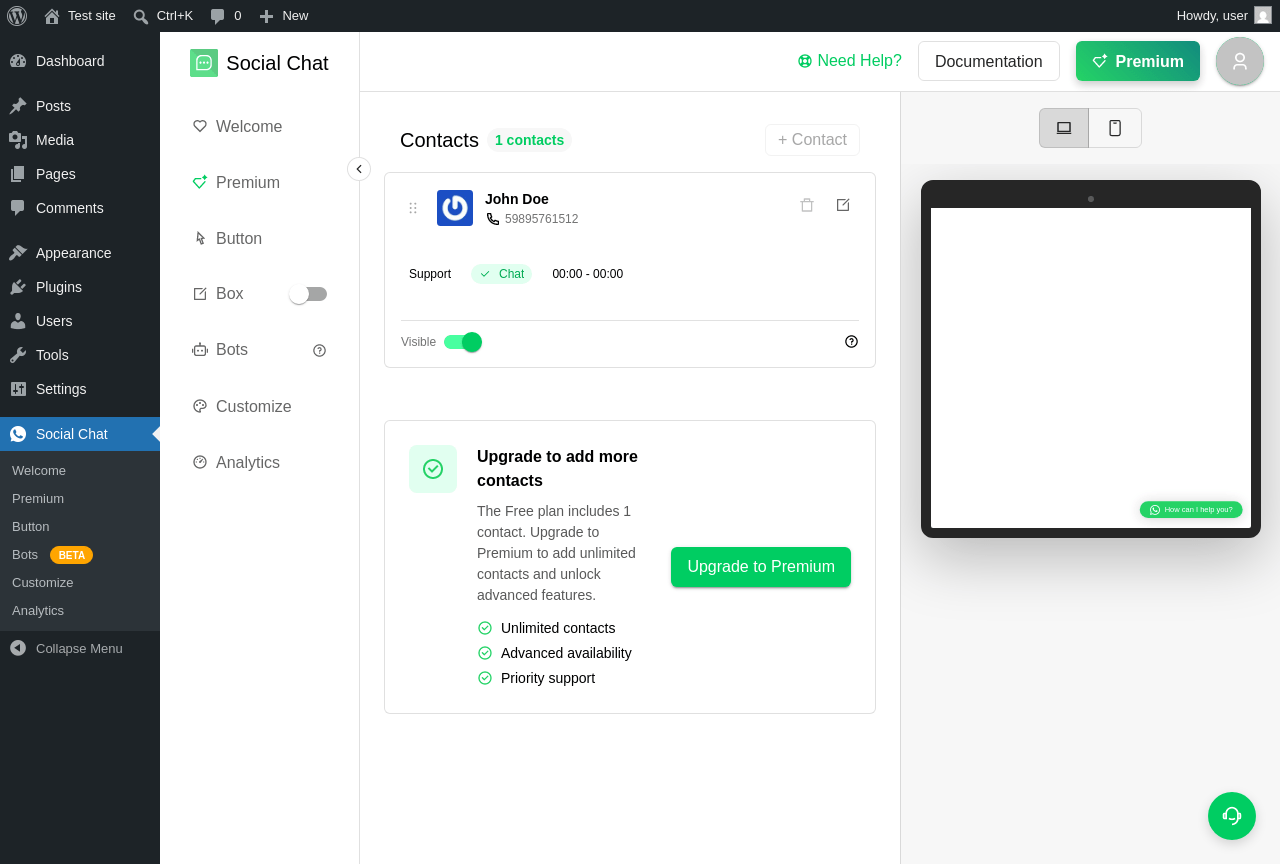Select Social Chat in the admin sidebar
The image size is (1280, 864).
80,434
